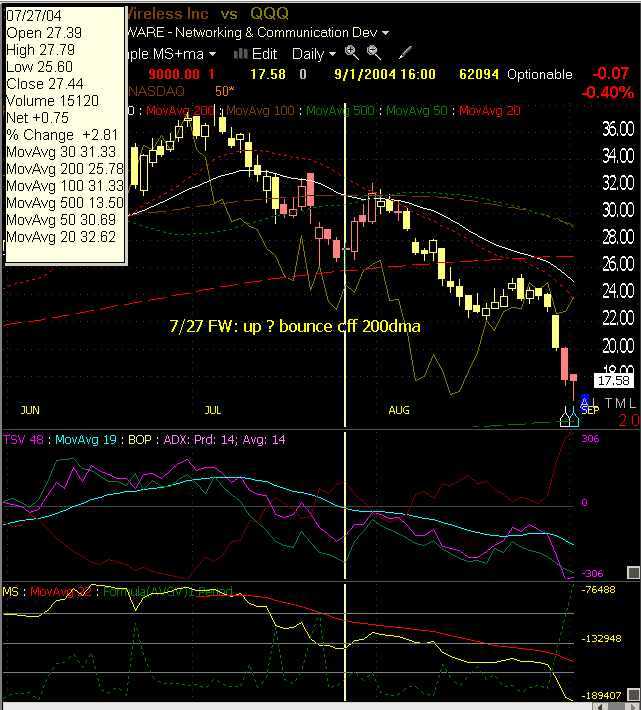This screenshot has height=710, width=641.
Task: Click the small square button in TSV pane
Action: tap(633, 573)
